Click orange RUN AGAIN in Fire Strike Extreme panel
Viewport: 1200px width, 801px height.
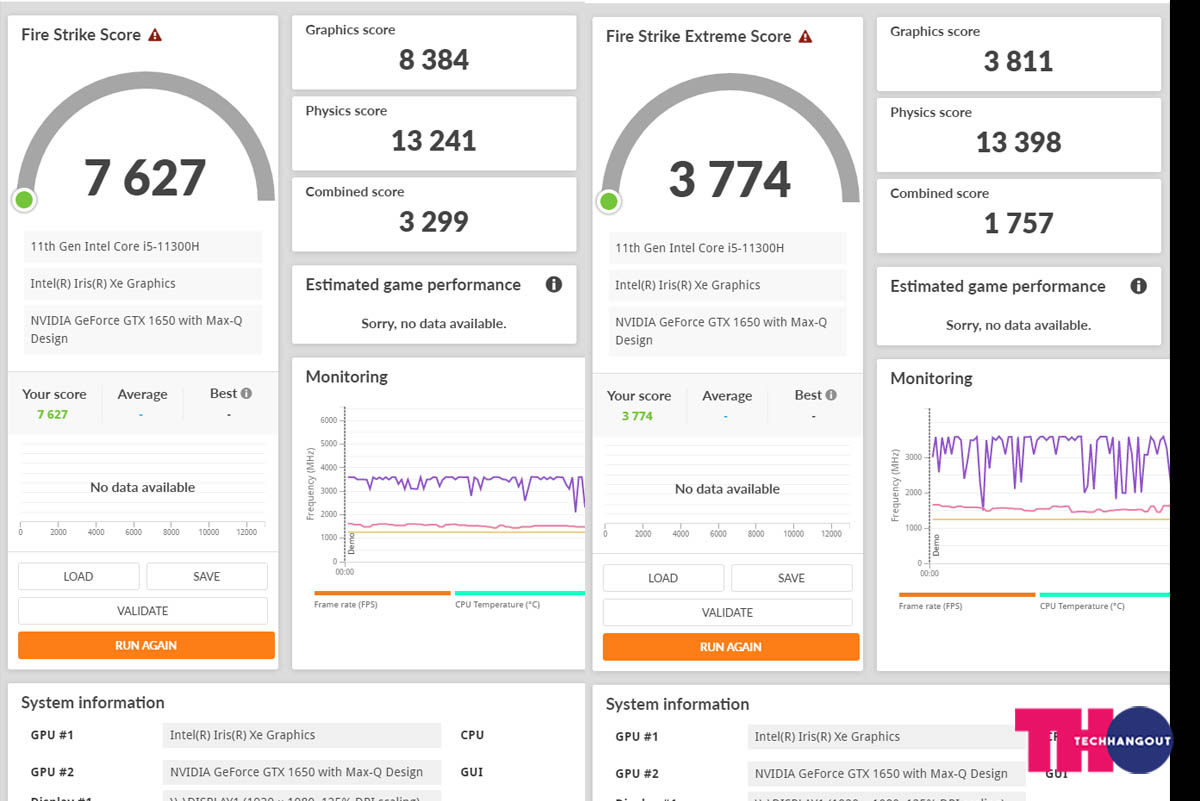tap(731, 647)
